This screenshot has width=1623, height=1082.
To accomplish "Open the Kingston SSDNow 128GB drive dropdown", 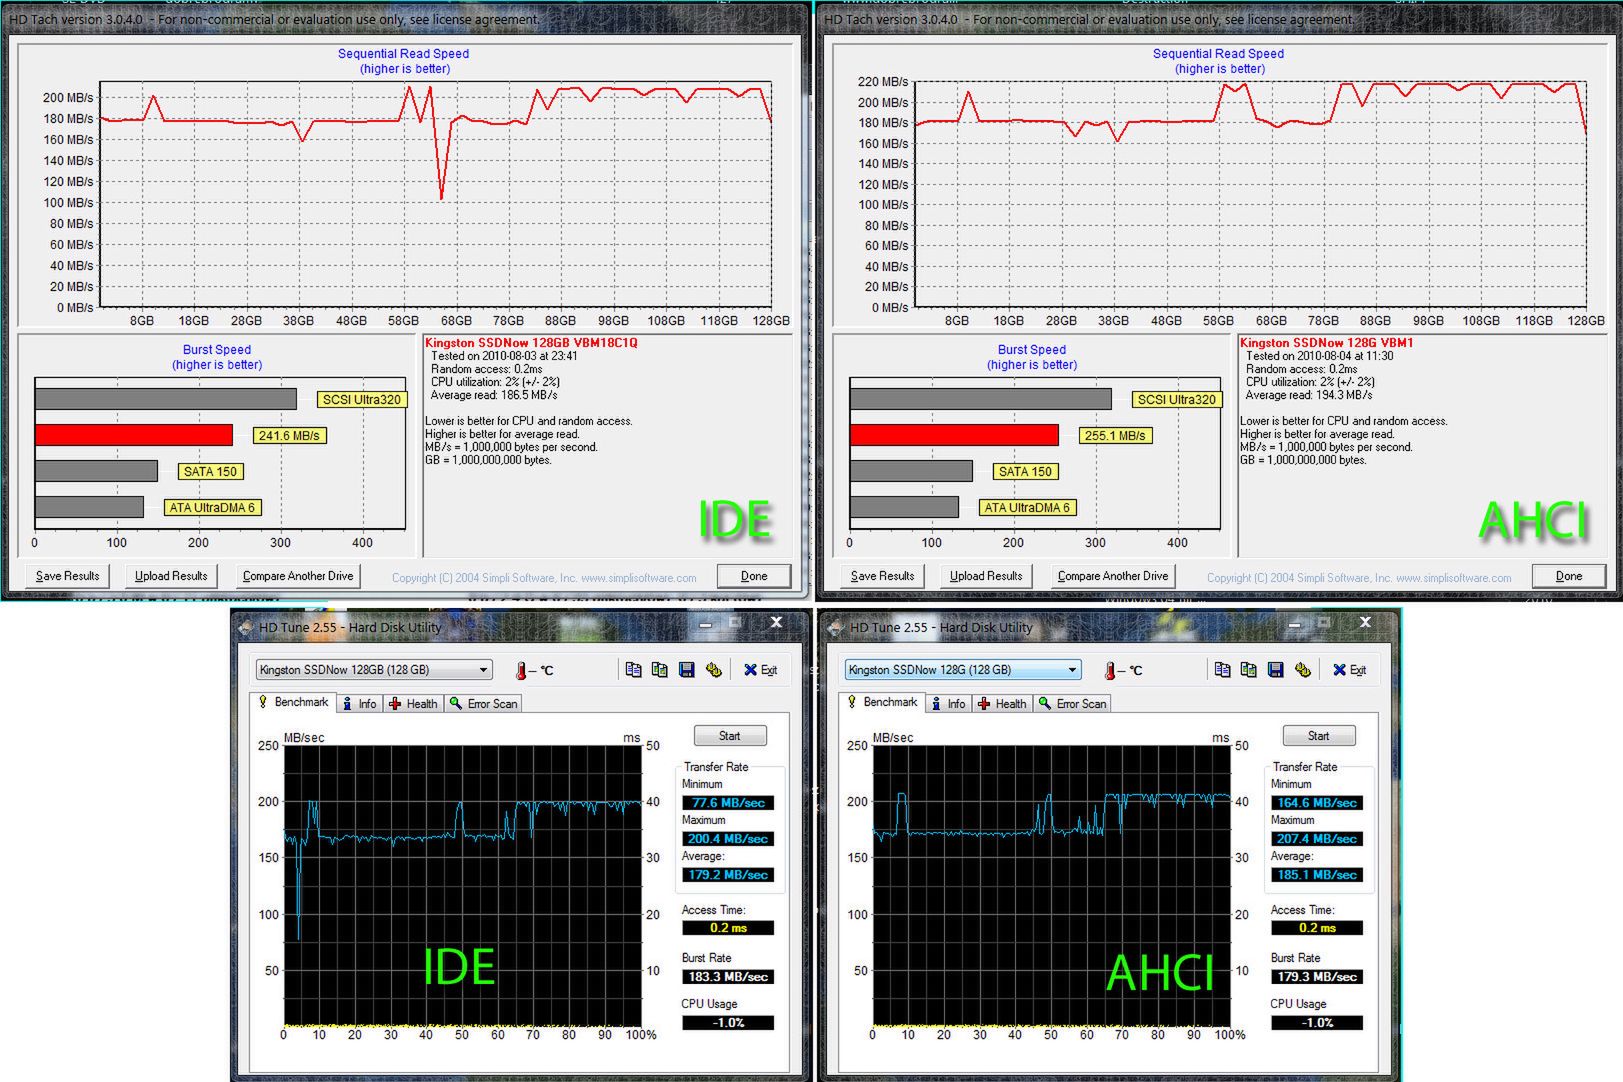I will tap(374, 670).
